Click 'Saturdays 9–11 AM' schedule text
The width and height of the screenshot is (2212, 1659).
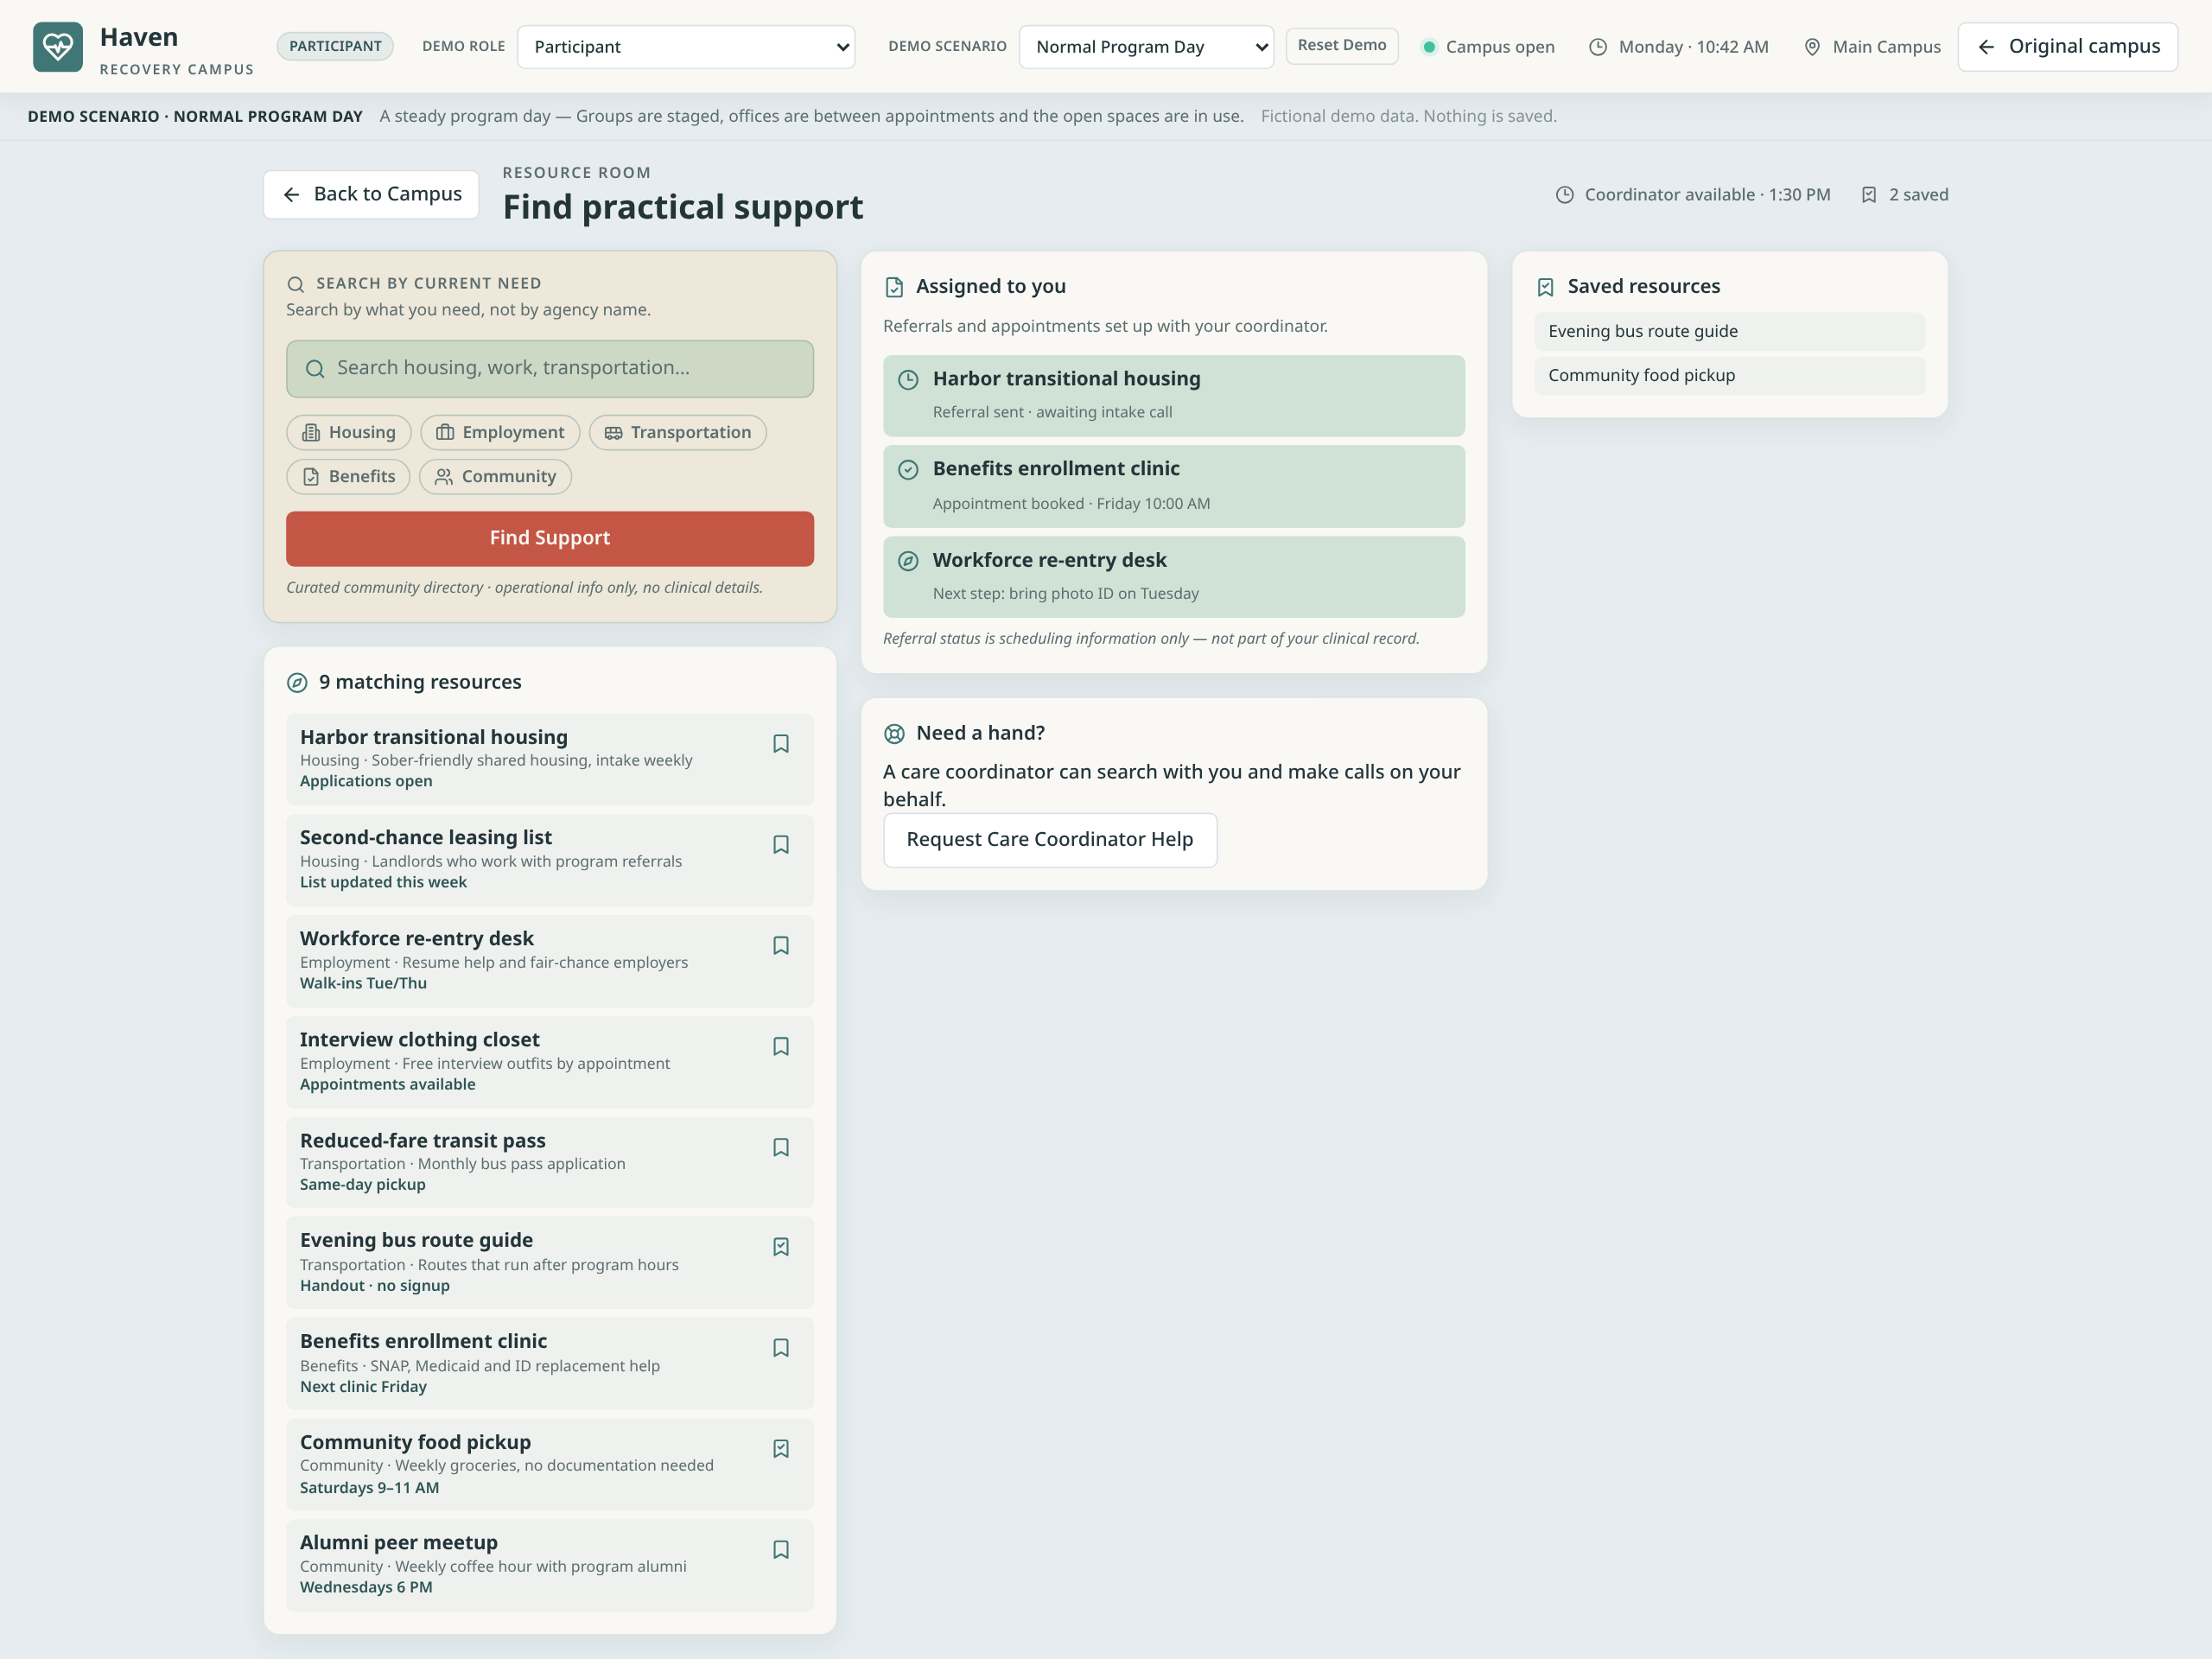[369, 1488]
